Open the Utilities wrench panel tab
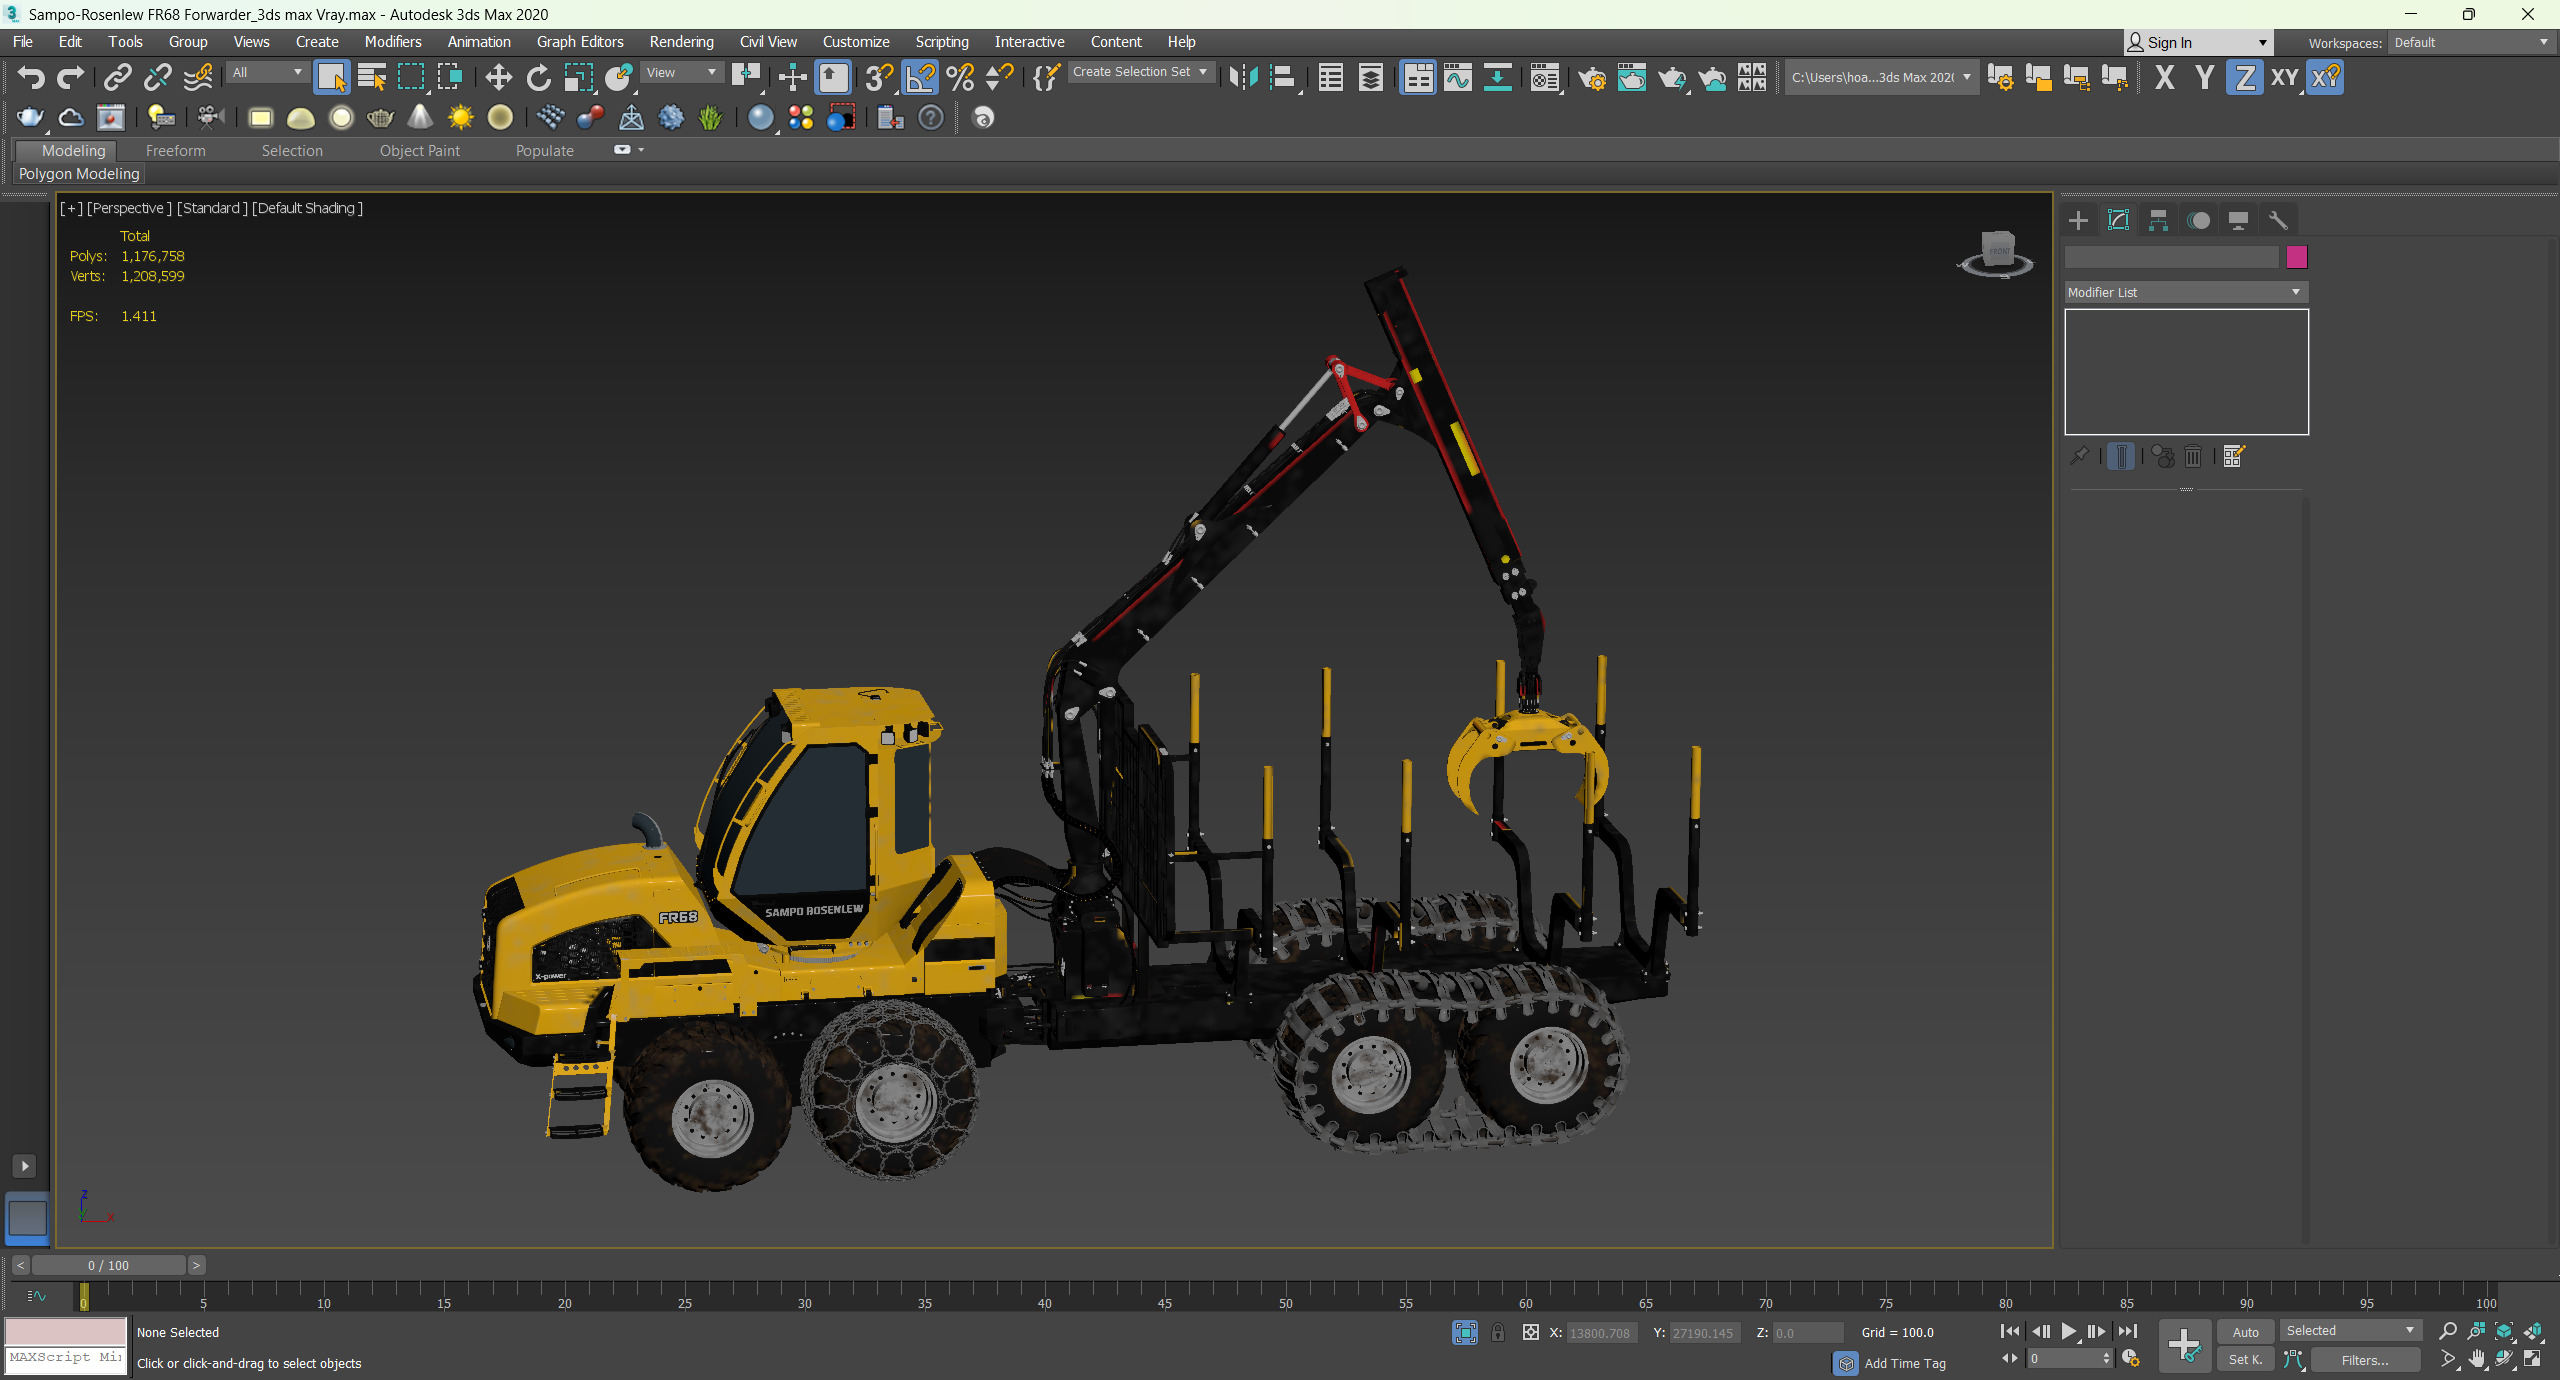This screenshot has height=1380, width=2560. [x=2278, y=220]
